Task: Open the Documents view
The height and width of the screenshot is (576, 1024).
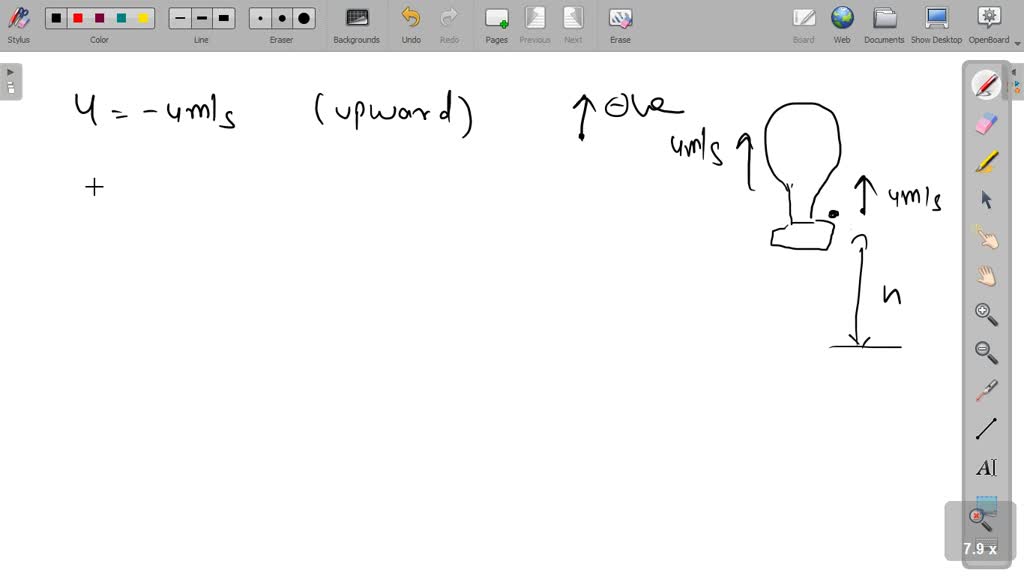Action: point(884,25)
